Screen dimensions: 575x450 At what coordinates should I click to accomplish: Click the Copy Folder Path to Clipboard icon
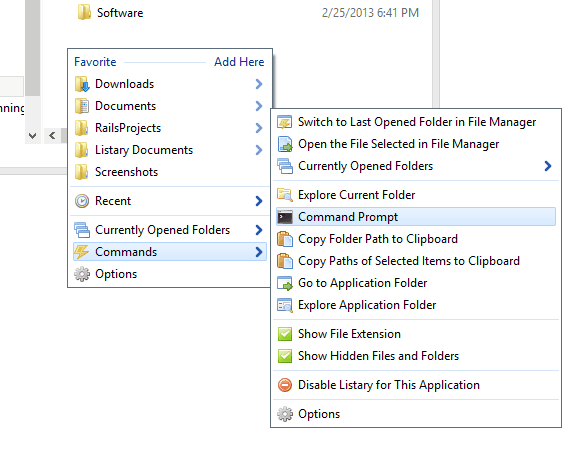pos(285,239)
